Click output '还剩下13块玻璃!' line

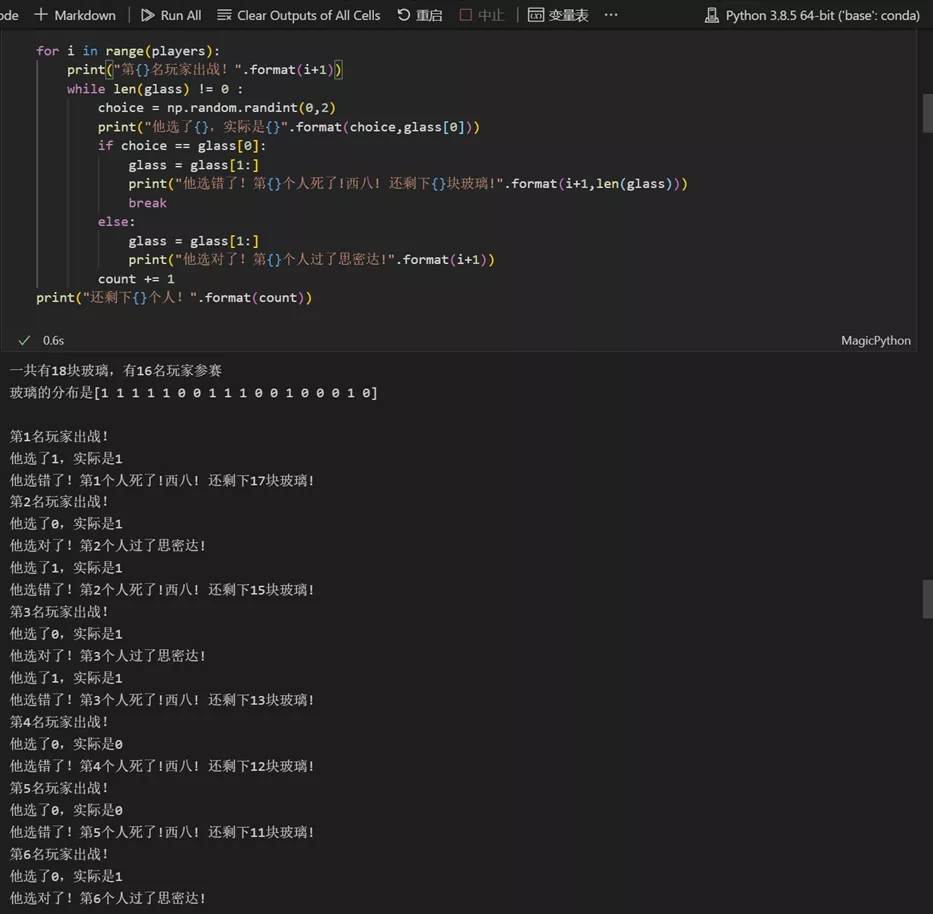click(161, 700)
